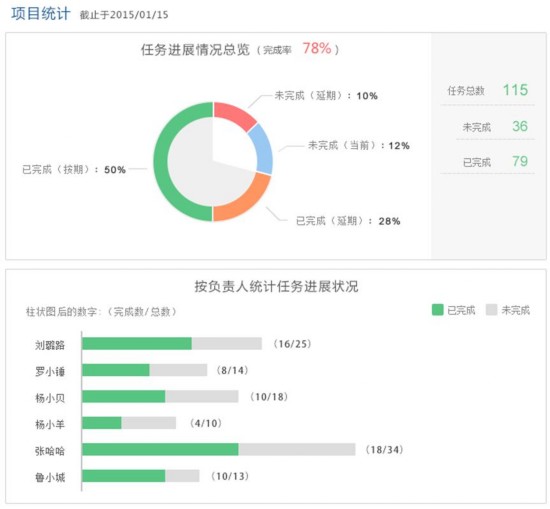The width and height of the screenshot is (550, 509).
Task: Select the red 未完成(延期) donut segment
Action: click(x=235, y=114)
